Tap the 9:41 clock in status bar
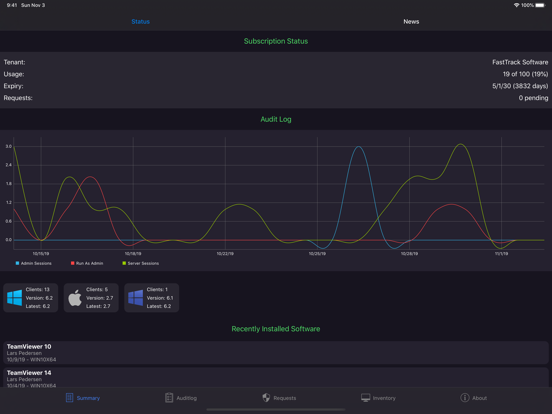 click(12, 5)
